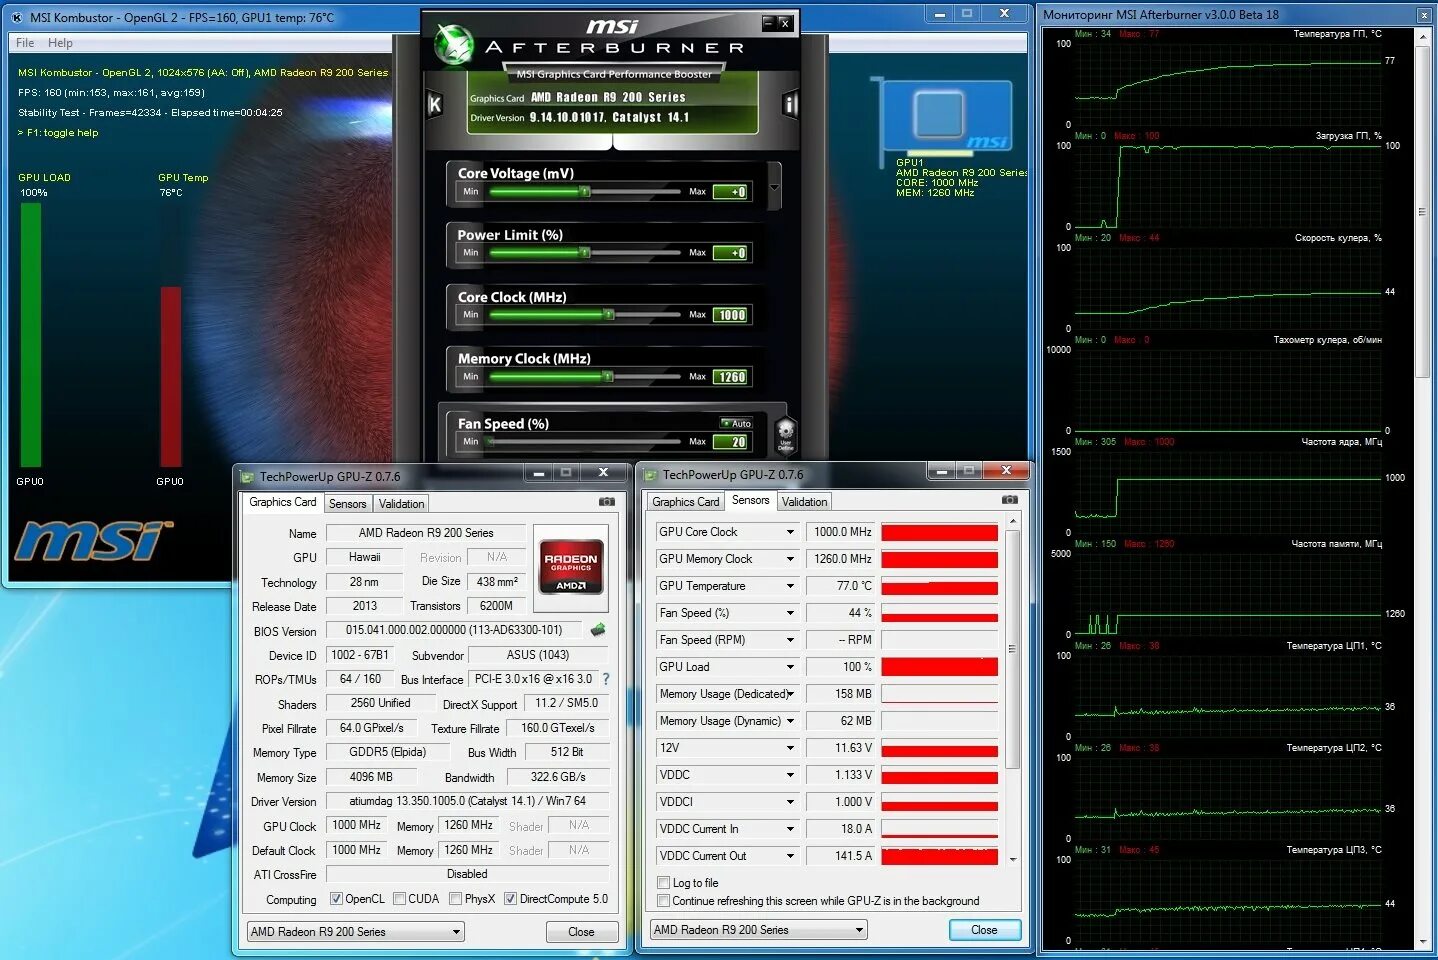1438x960 pixels.
Task: Click the Core Clock value field 1000
Action: [x=731, y=315]
